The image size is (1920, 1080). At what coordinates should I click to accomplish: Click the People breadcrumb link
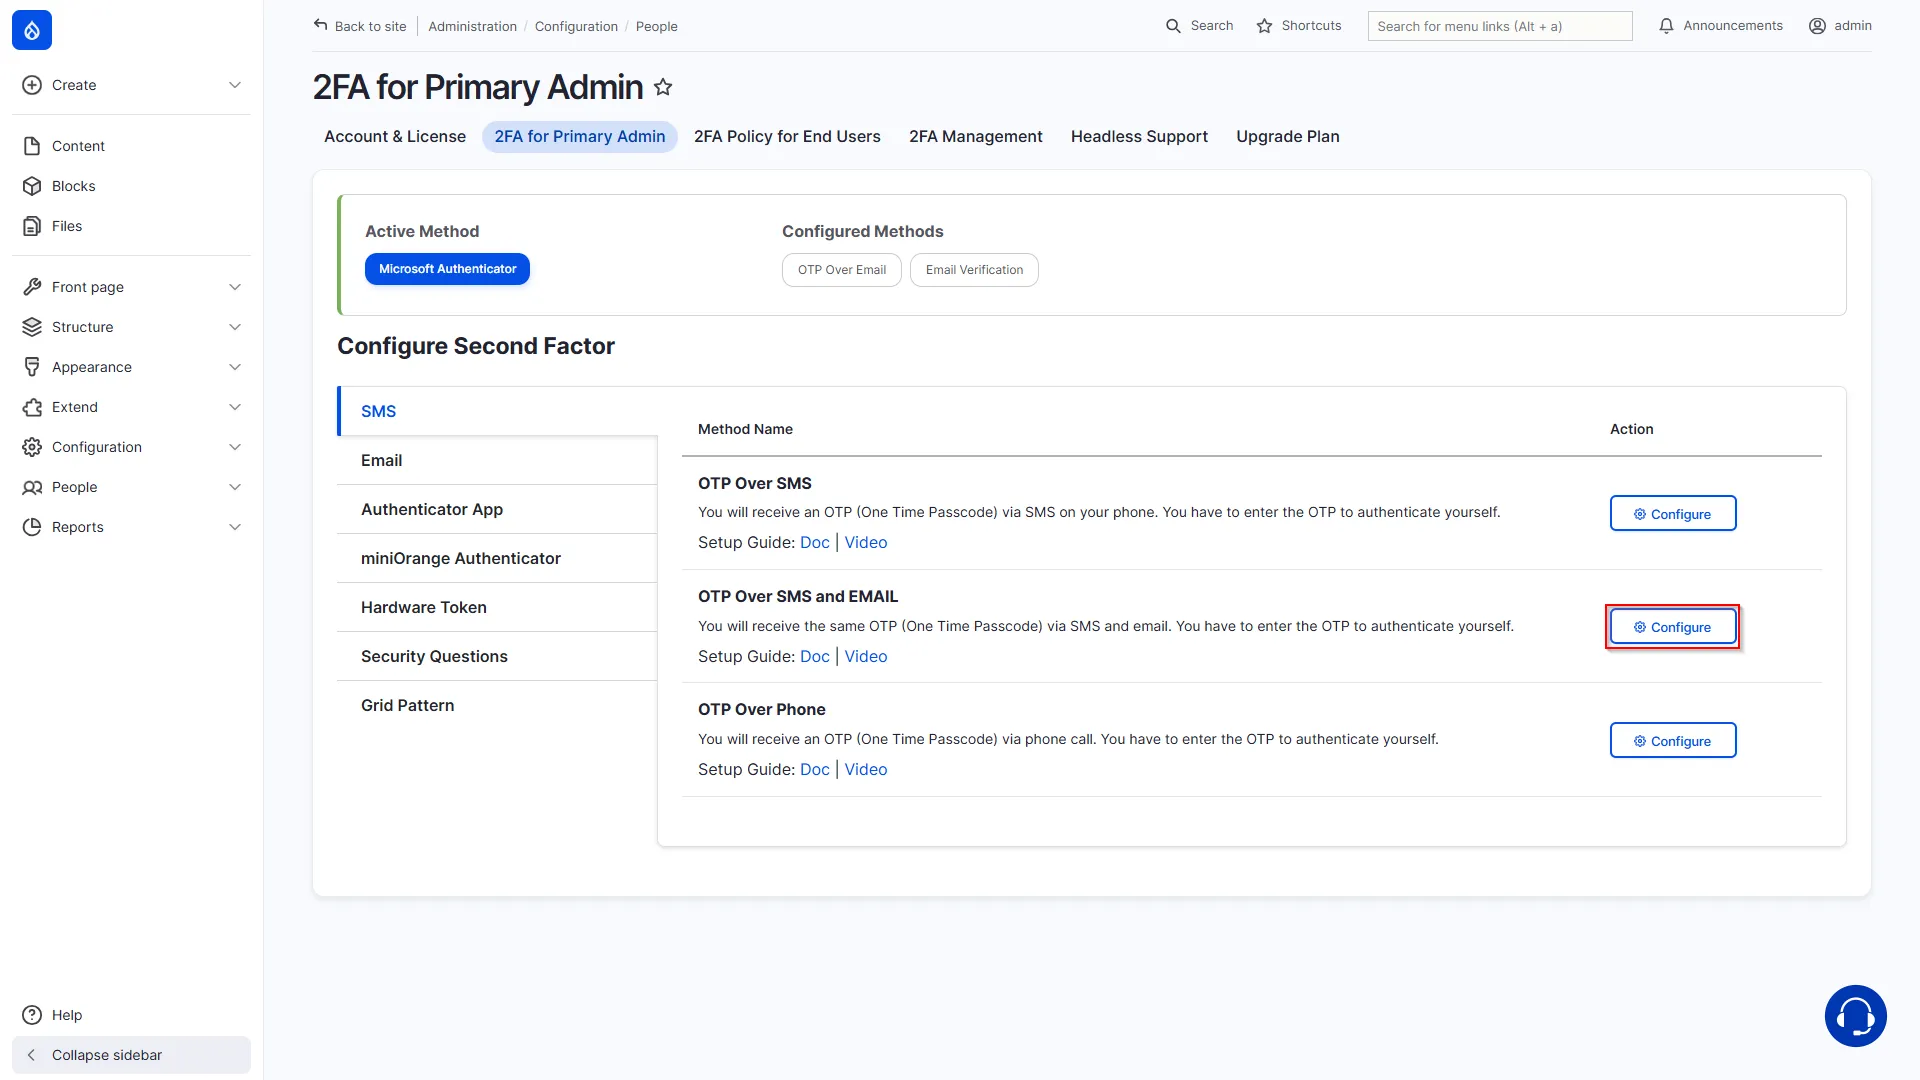pyautogui.click(x=657, y=26)
